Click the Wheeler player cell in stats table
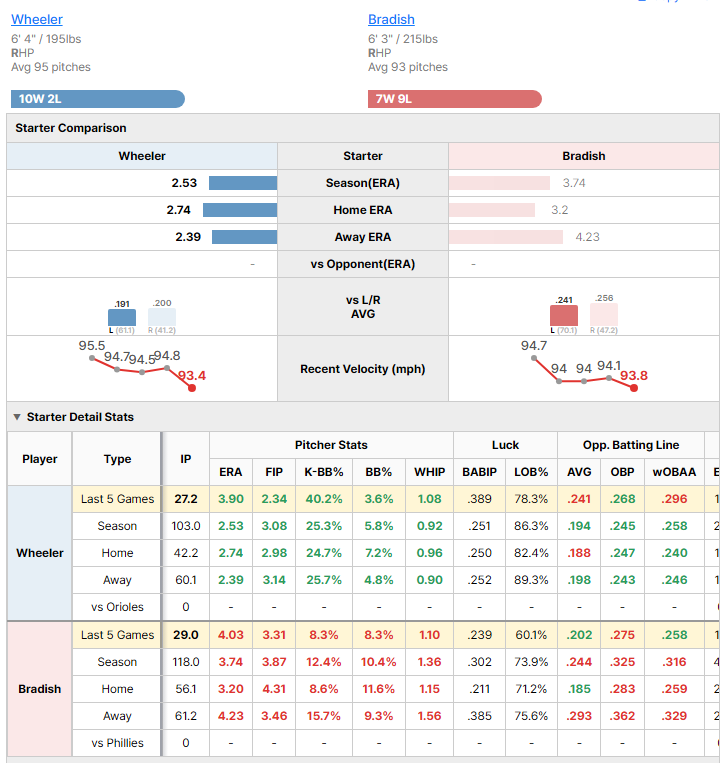This screenshot has width=726, height=763. click(x=40, y=553)
